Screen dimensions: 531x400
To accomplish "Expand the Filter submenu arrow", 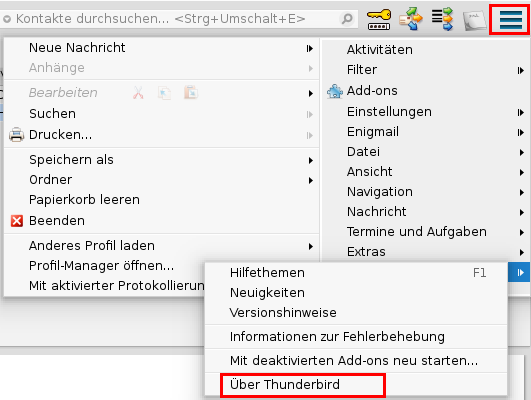I will coord(521,70).
